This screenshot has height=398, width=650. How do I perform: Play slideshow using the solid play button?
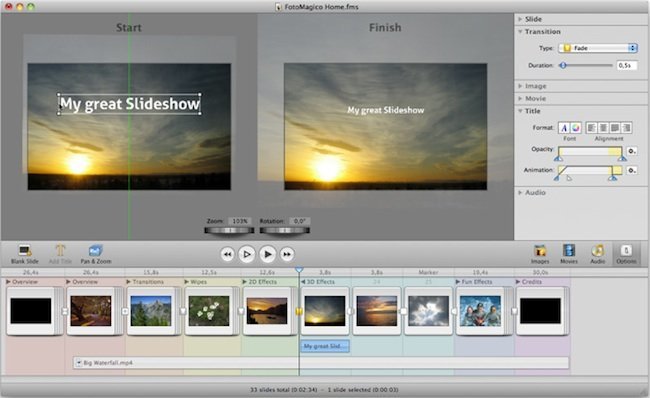(x=267, y=254)
